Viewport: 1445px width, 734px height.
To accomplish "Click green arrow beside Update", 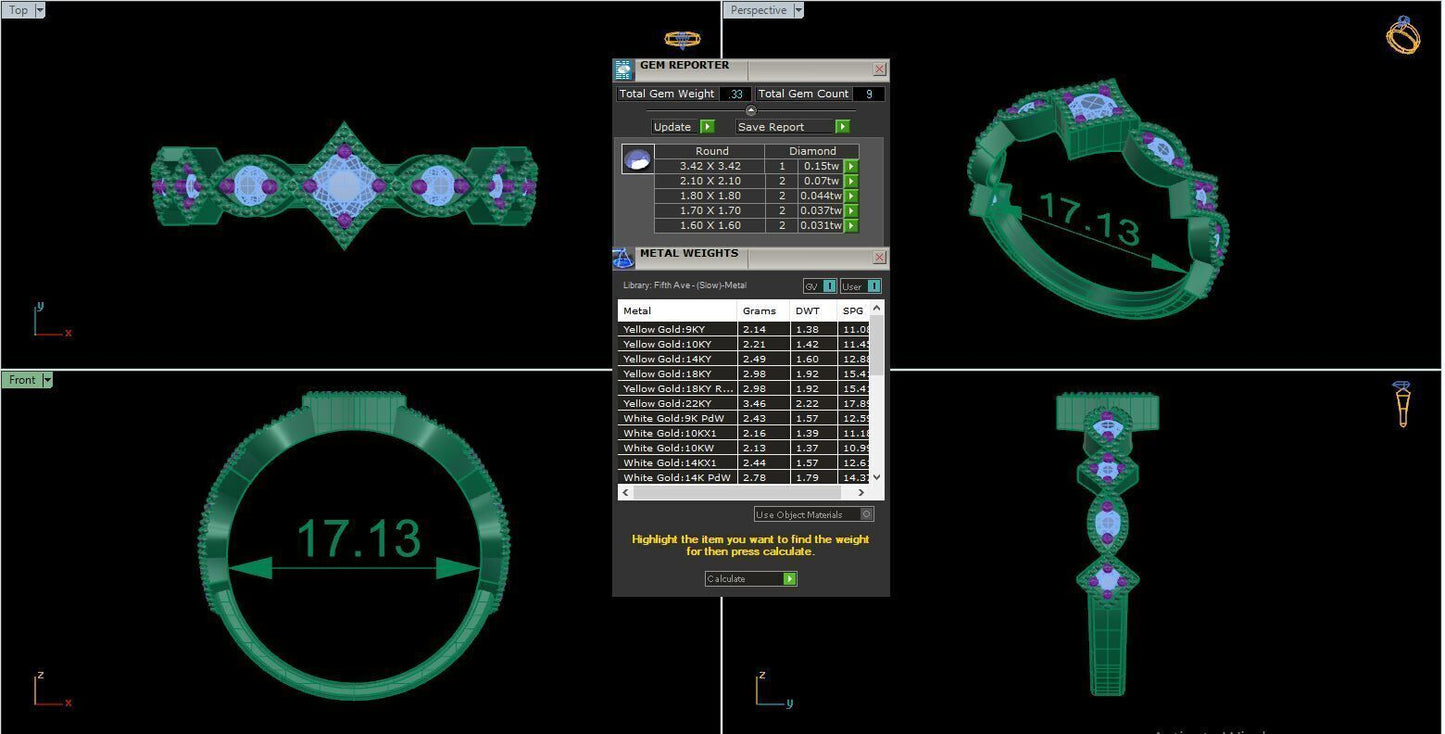I will point(707,127).
